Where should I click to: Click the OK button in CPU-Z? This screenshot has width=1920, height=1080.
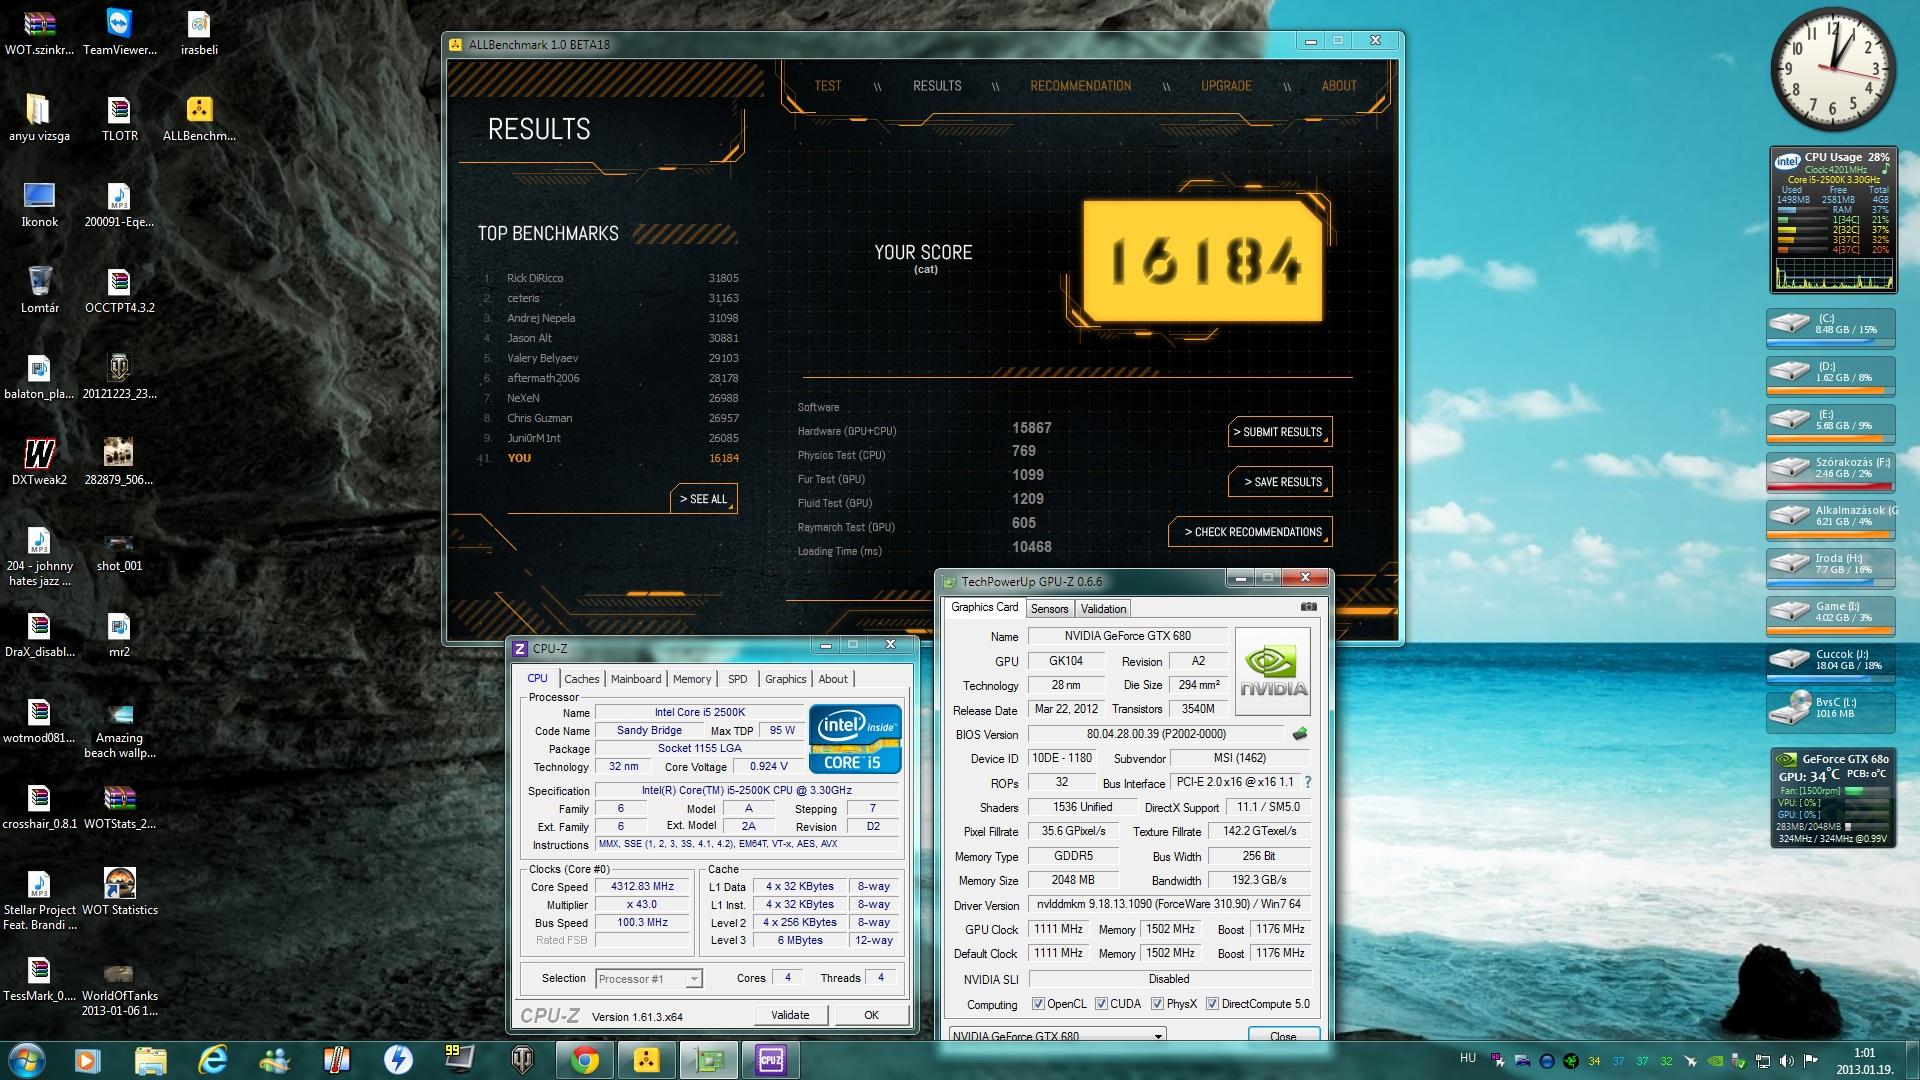click(x=871, y=1015)
